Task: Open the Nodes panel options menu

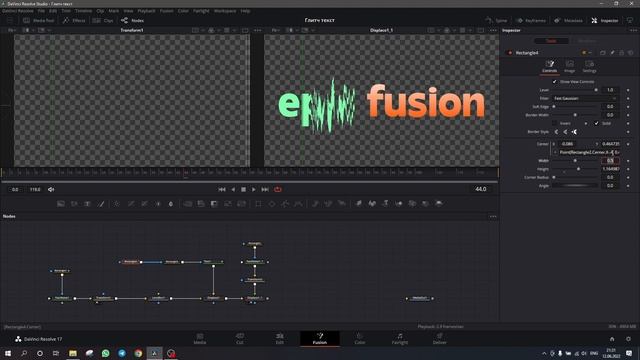Action: tap(493, 216)
